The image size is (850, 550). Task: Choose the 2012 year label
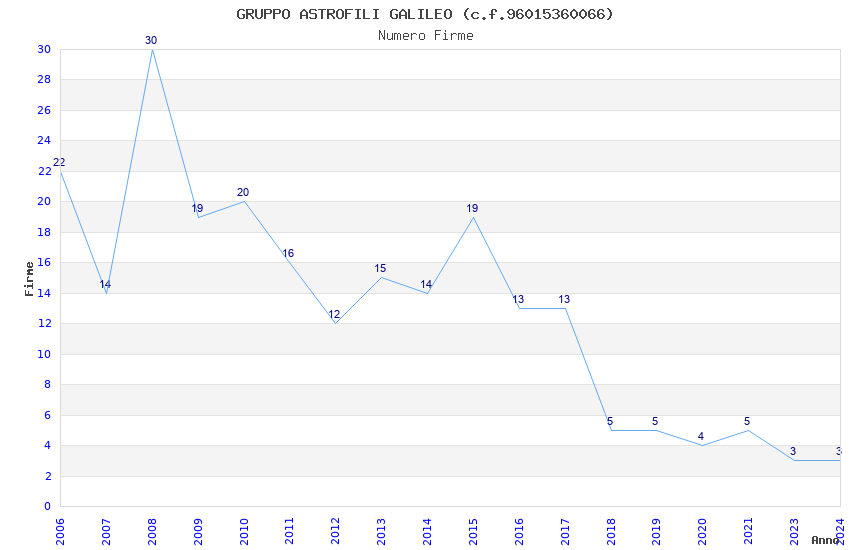[x=335, y=532]
